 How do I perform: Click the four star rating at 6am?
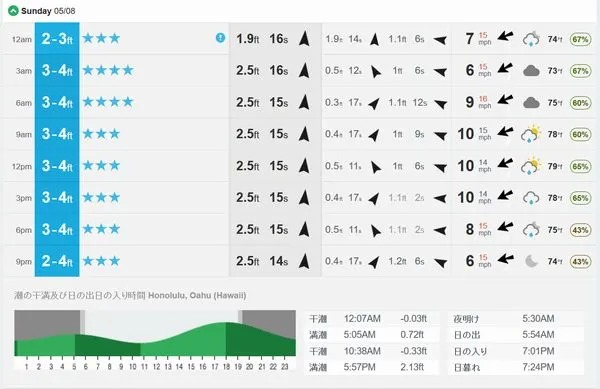(x=108, y=102)
